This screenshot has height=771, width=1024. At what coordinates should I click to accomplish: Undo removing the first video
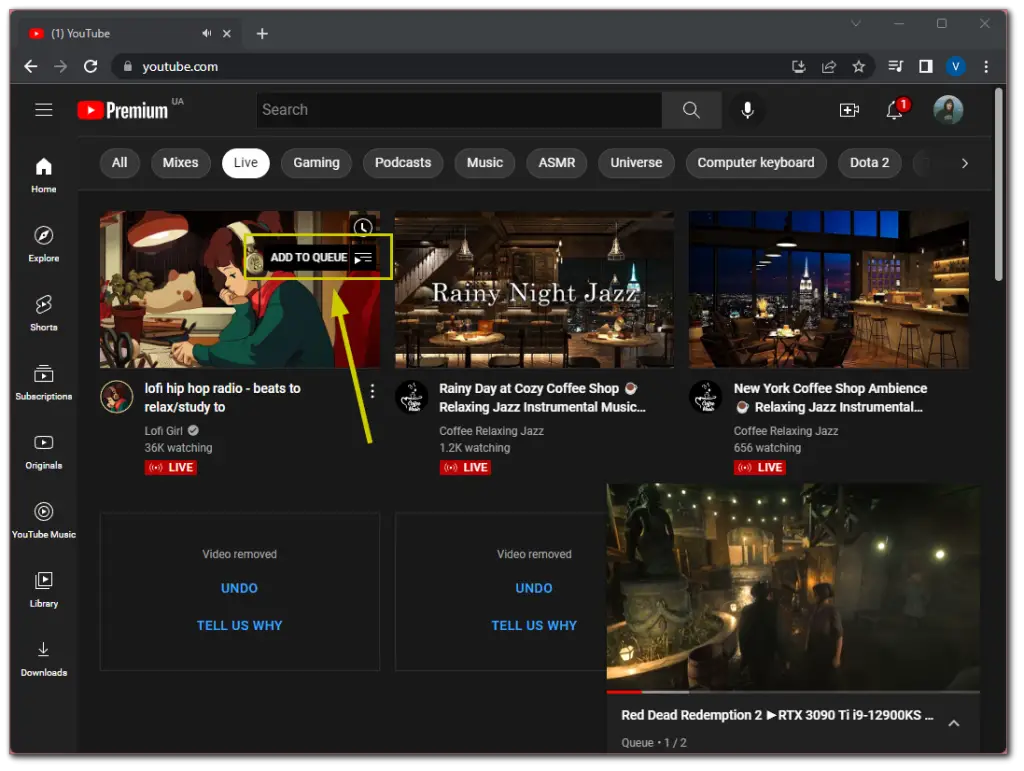coord(239,588)
